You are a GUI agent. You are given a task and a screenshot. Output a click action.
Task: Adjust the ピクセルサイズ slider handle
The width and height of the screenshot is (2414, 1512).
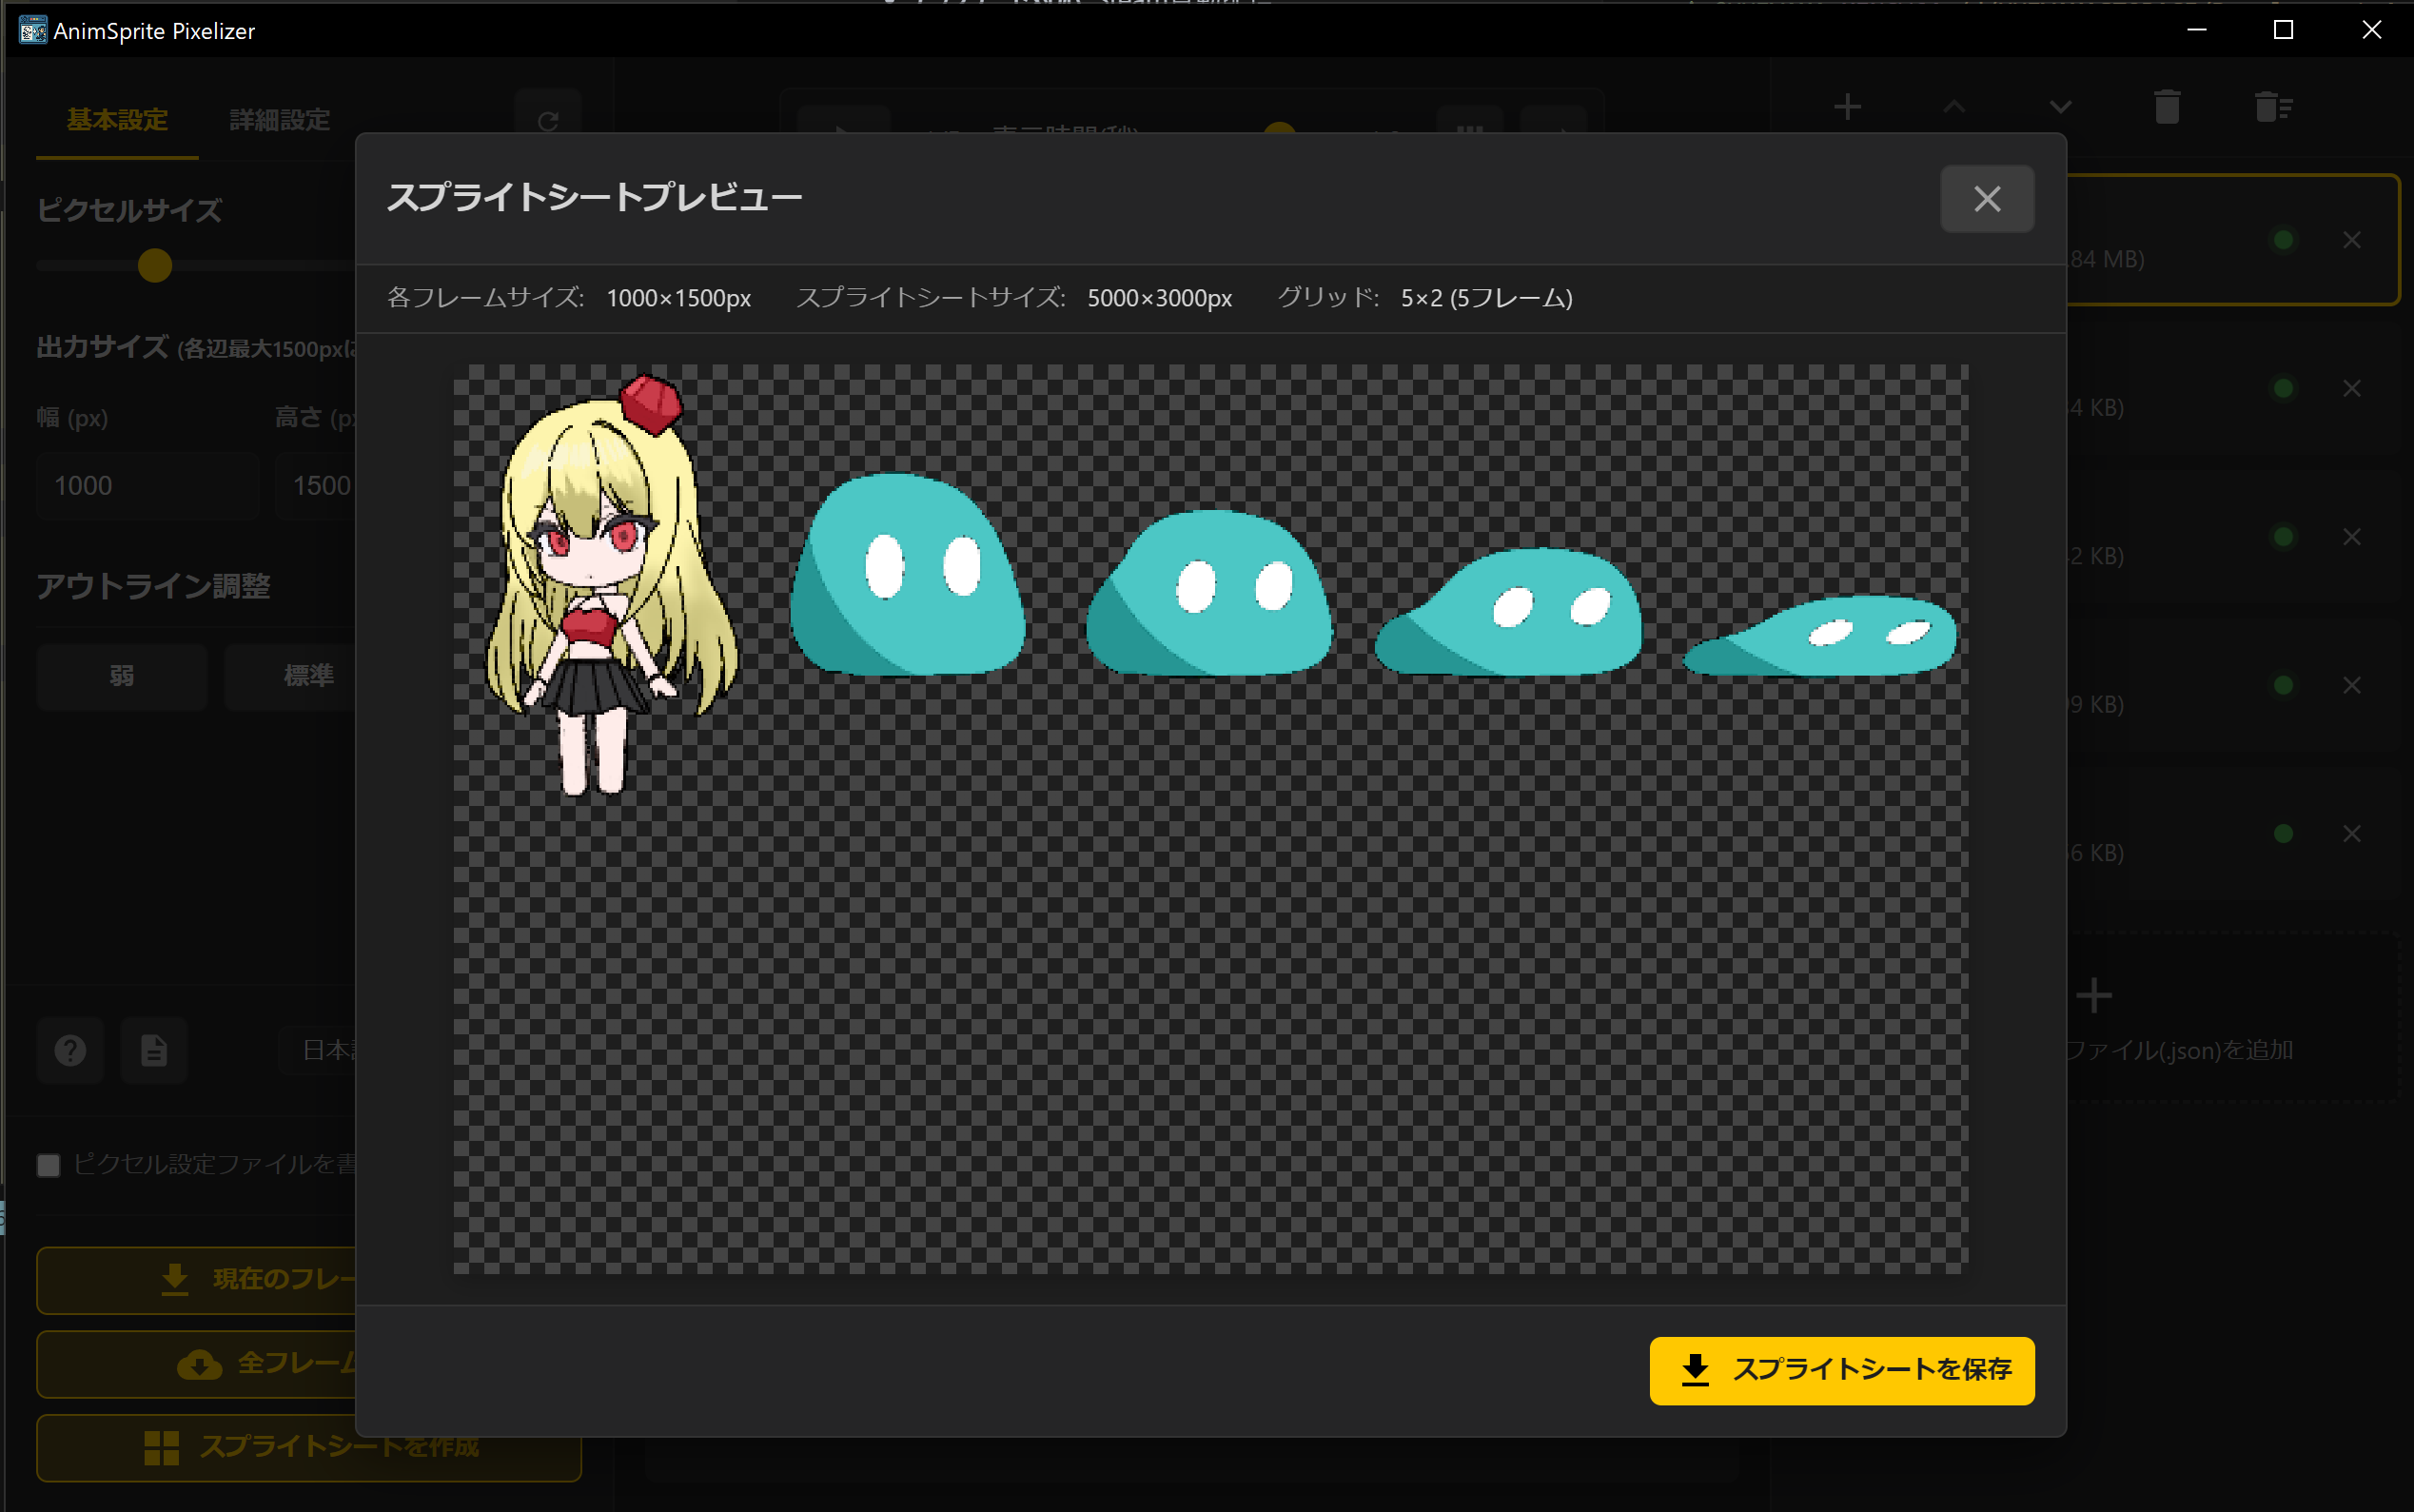tap(154, 266)
